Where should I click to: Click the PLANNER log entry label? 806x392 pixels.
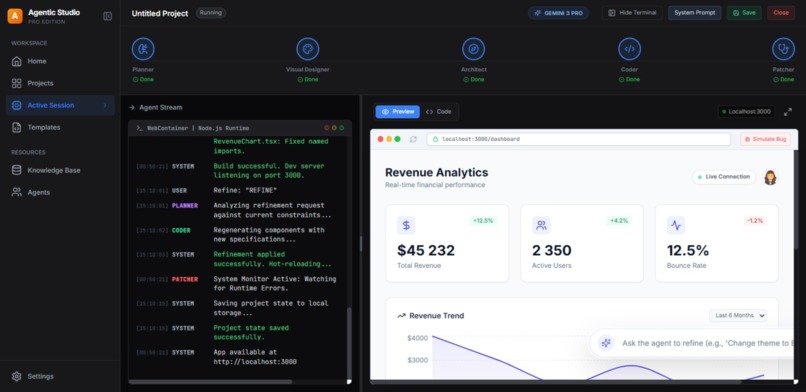[x=185, y=206]
